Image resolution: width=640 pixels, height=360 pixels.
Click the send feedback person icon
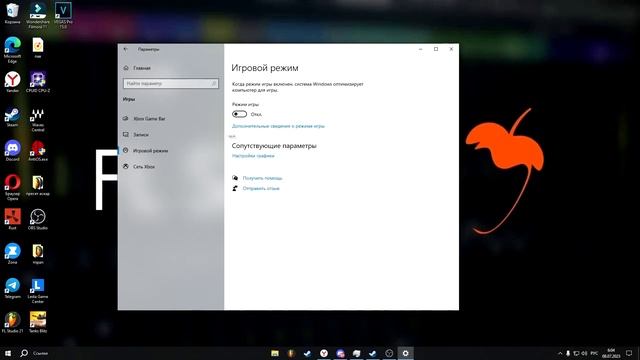235,188
